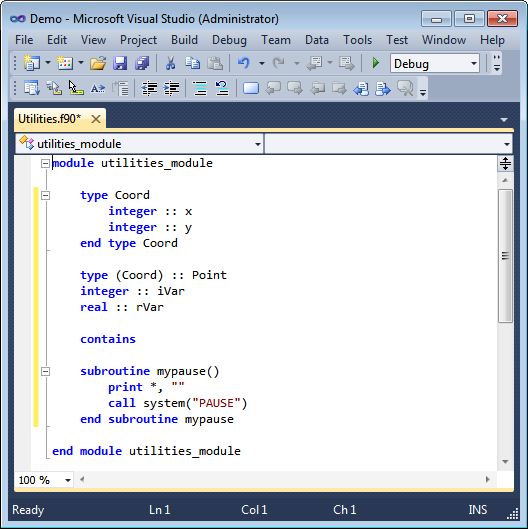Click the editor split-window handle above the scrollbar

[505, 164]
